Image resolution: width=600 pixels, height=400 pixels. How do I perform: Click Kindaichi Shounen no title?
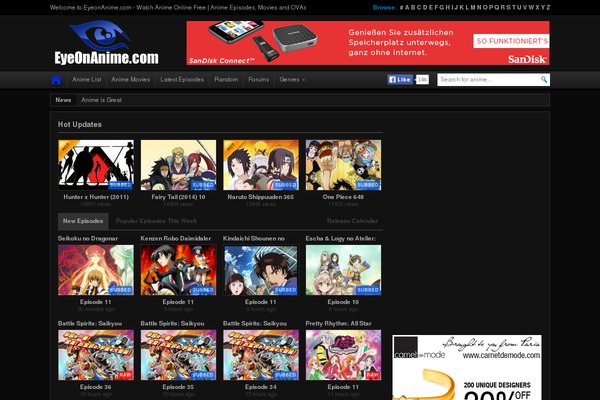254,238
